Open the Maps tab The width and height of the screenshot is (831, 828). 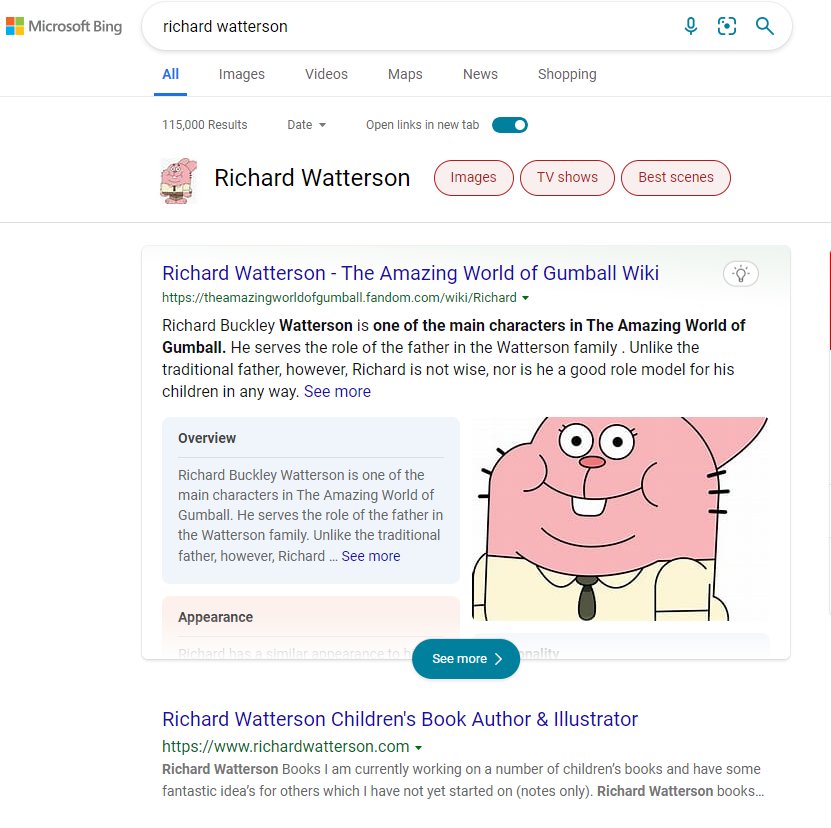405,74
